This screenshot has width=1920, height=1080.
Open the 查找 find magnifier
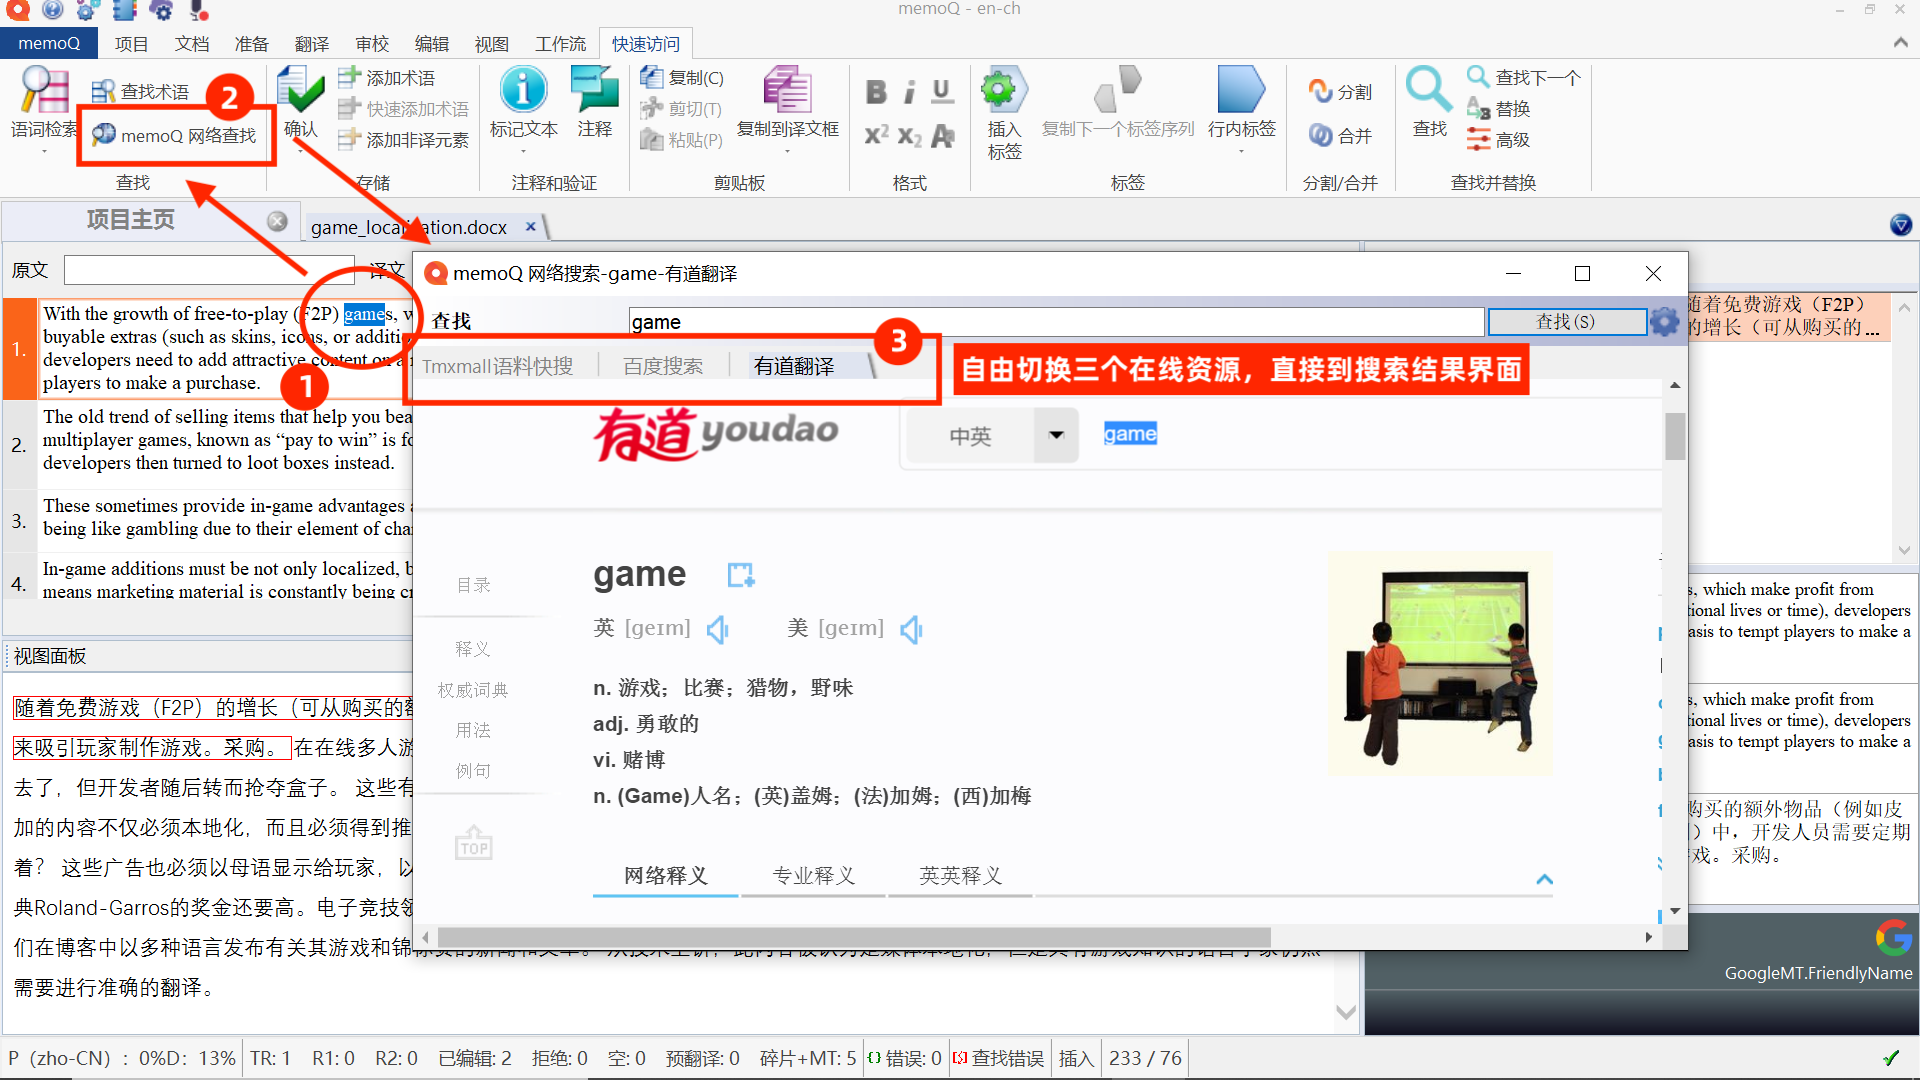click(1429, 90)
